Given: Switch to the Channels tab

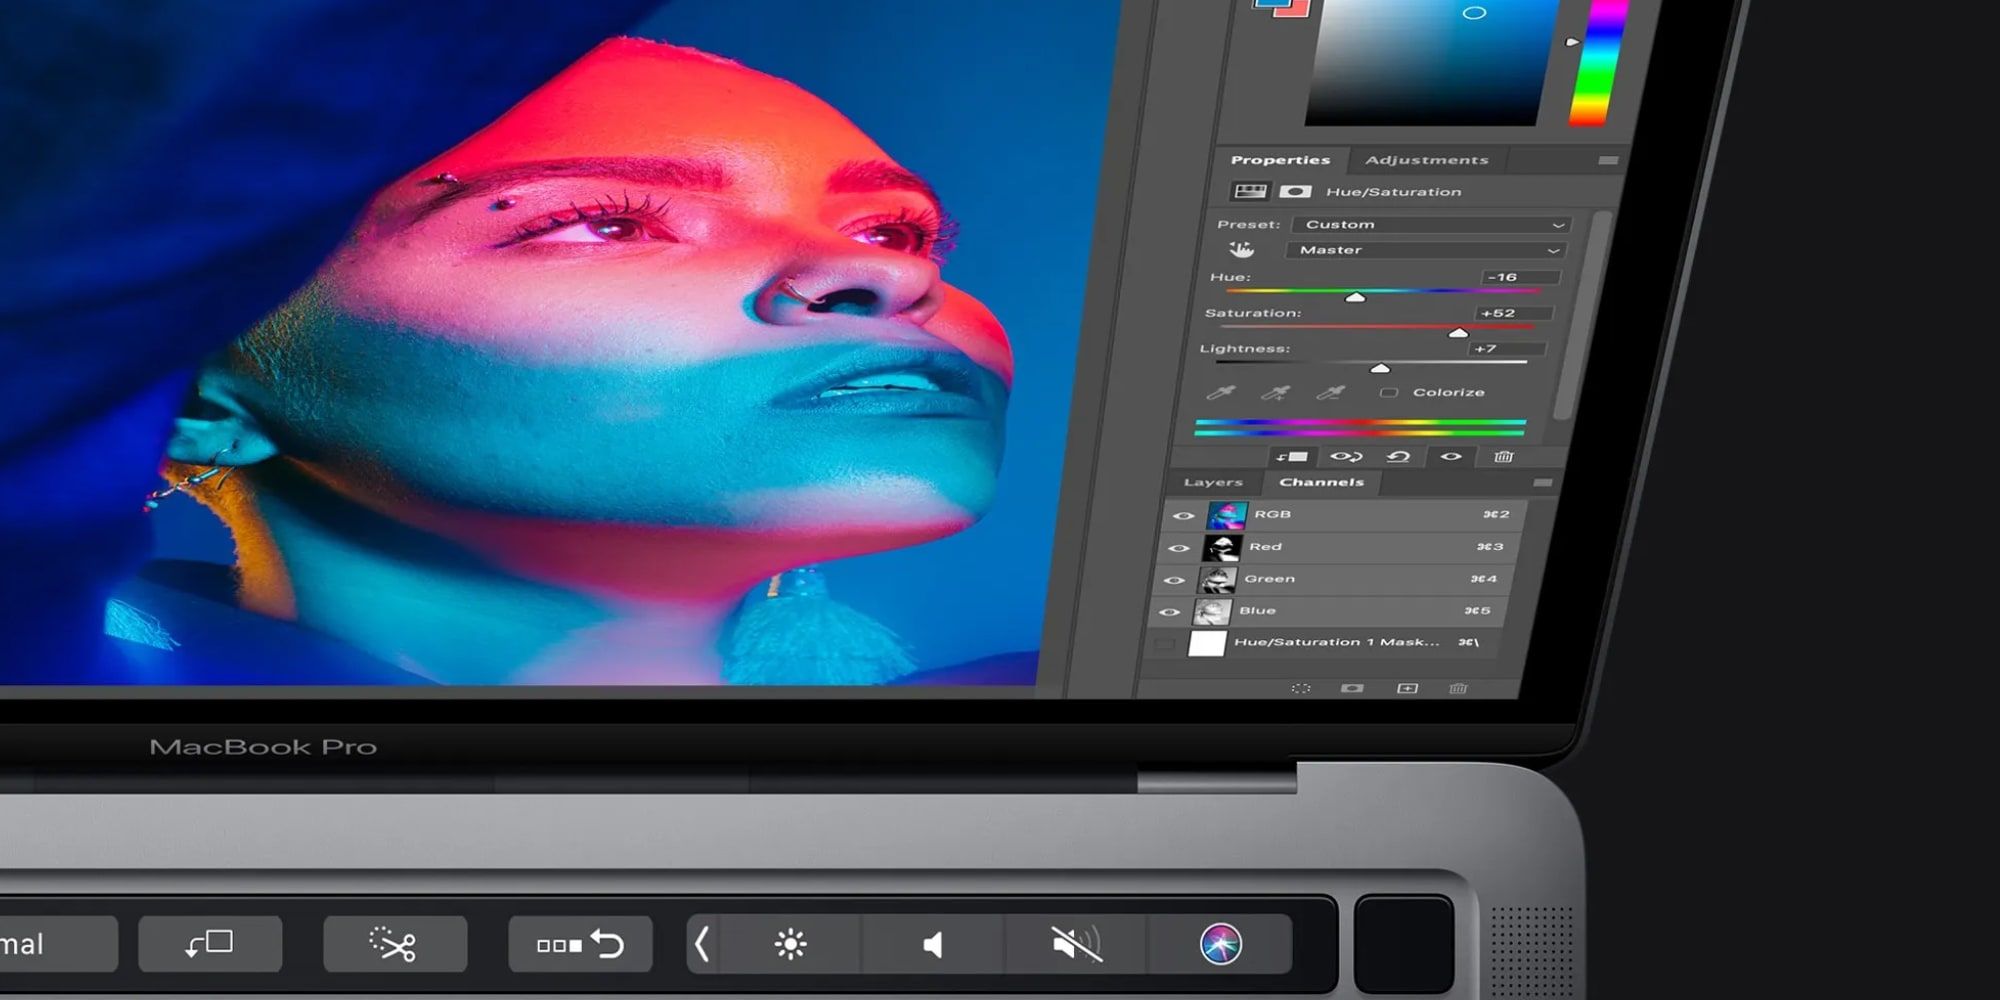Looking at the screenshot, I should pos(1321,482).
